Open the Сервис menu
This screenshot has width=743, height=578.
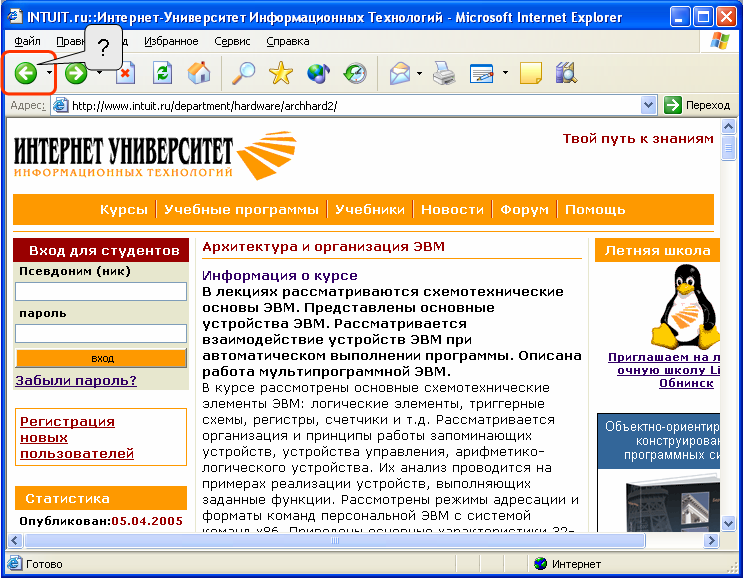(x=232, y=41)
